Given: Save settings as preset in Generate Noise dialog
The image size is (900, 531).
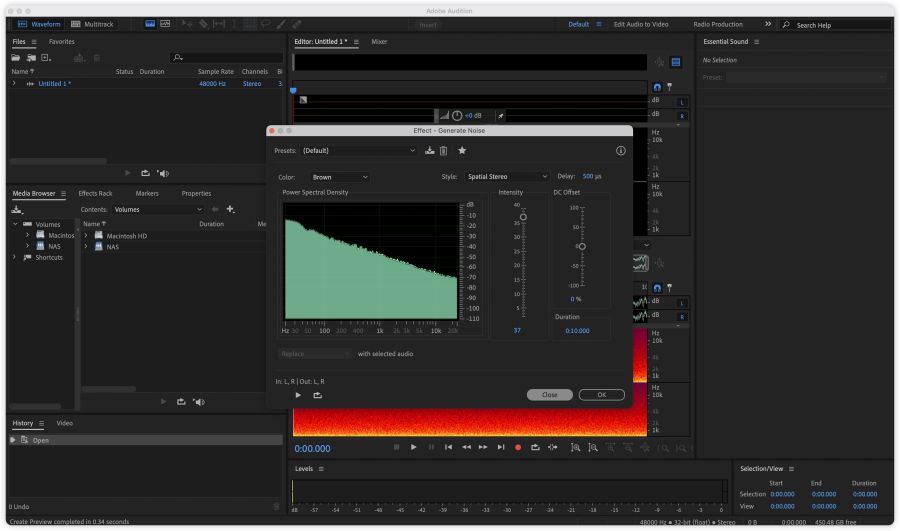Looking at the screenshot, I should pyautogui.click(x=429, y=151).
